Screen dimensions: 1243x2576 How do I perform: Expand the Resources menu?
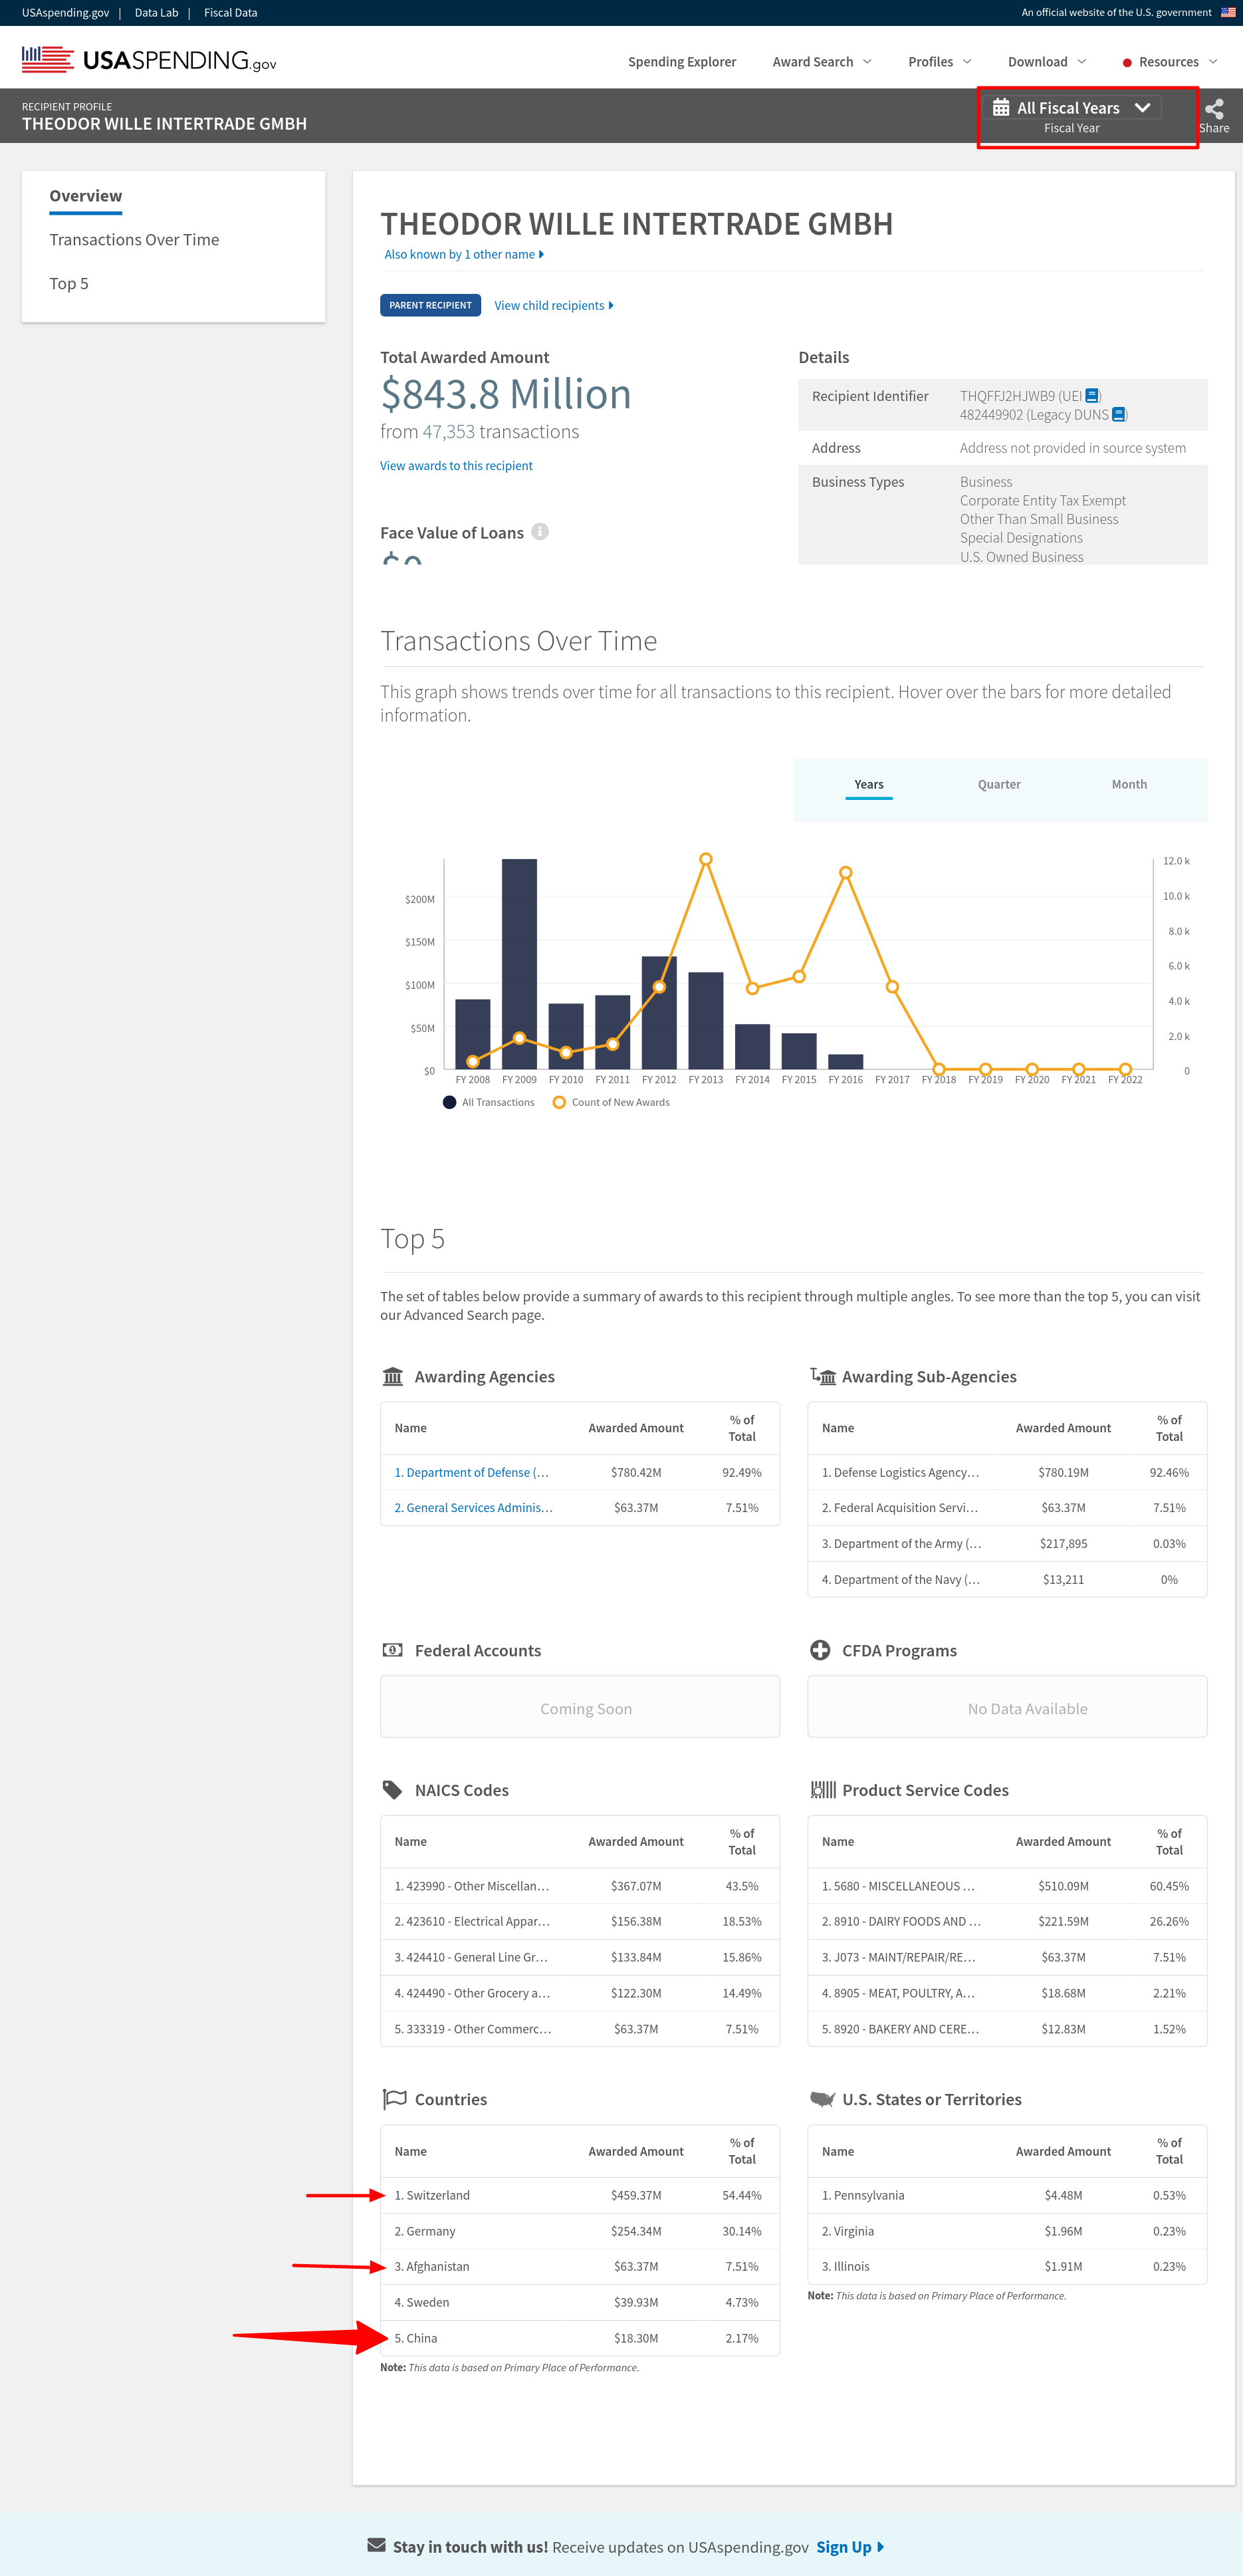tap(1170, 62)
